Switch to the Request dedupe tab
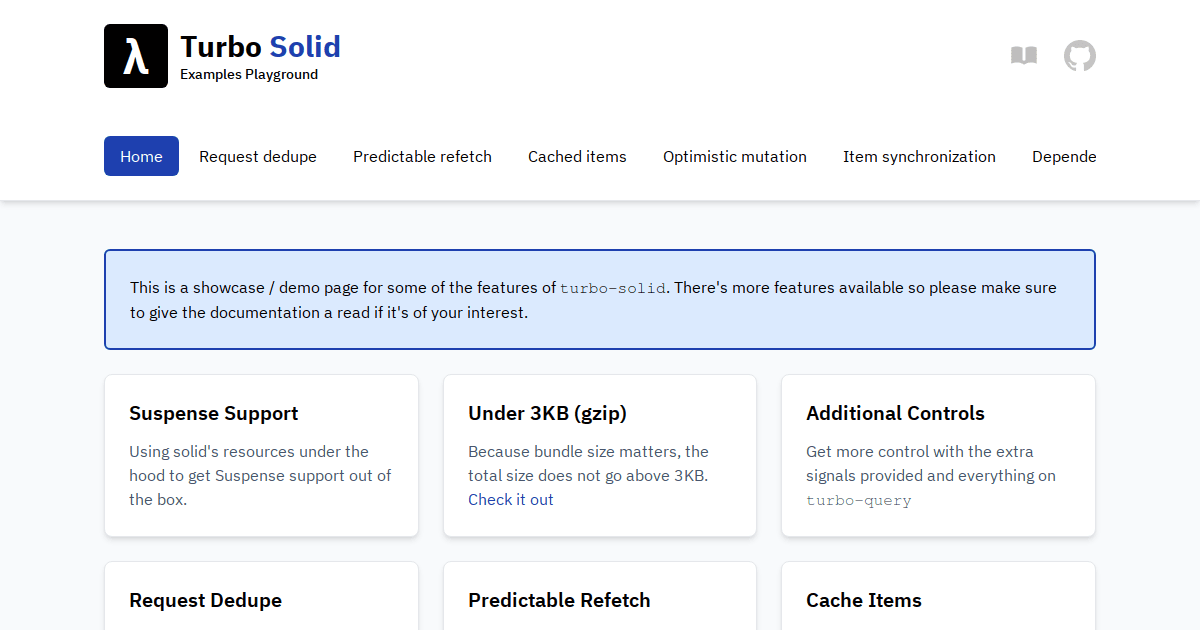 click(257, 156)
